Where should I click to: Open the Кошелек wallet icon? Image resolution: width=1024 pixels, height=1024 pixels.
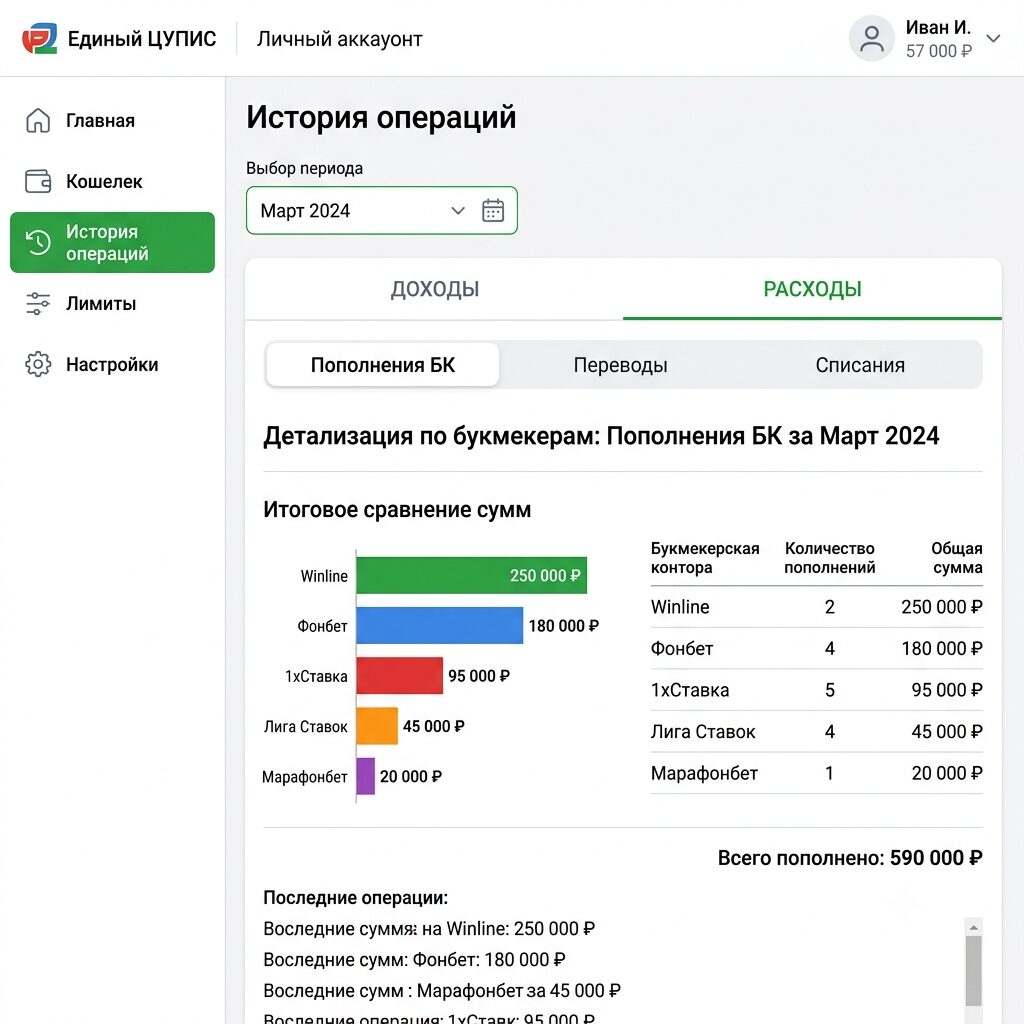pos(38,181)
